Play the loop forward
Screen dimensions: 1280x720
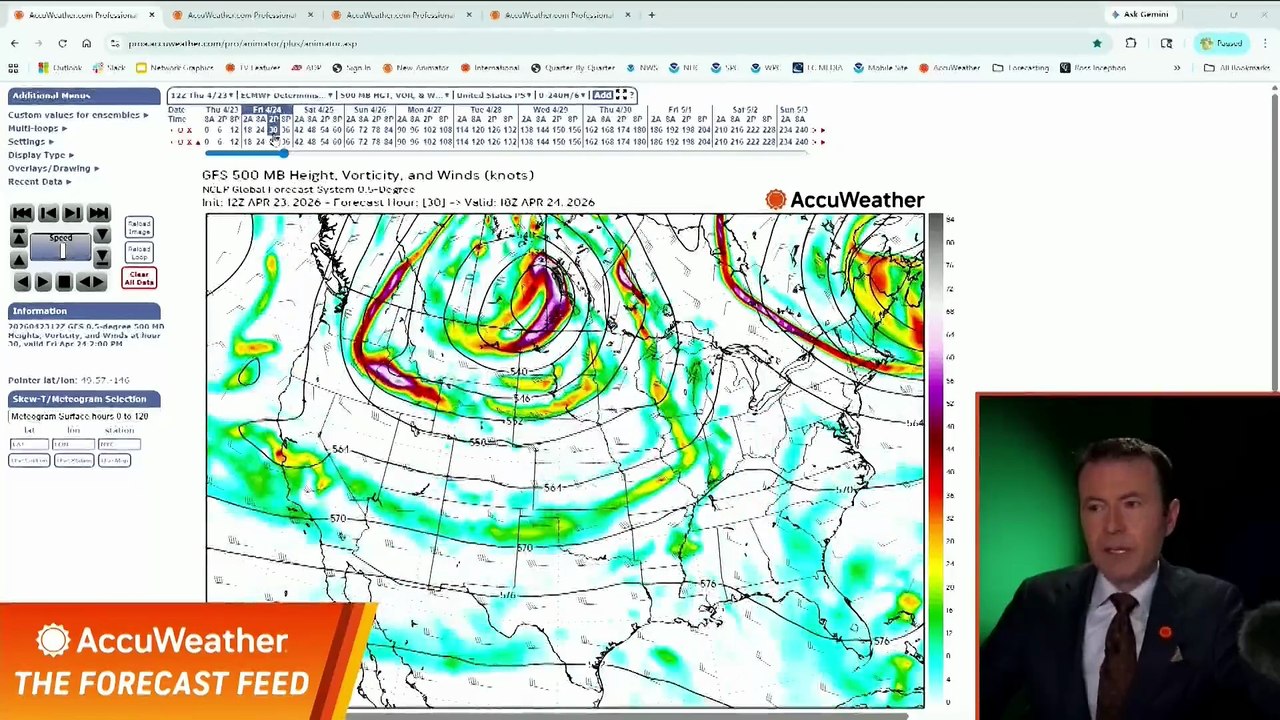pos(43,282)
